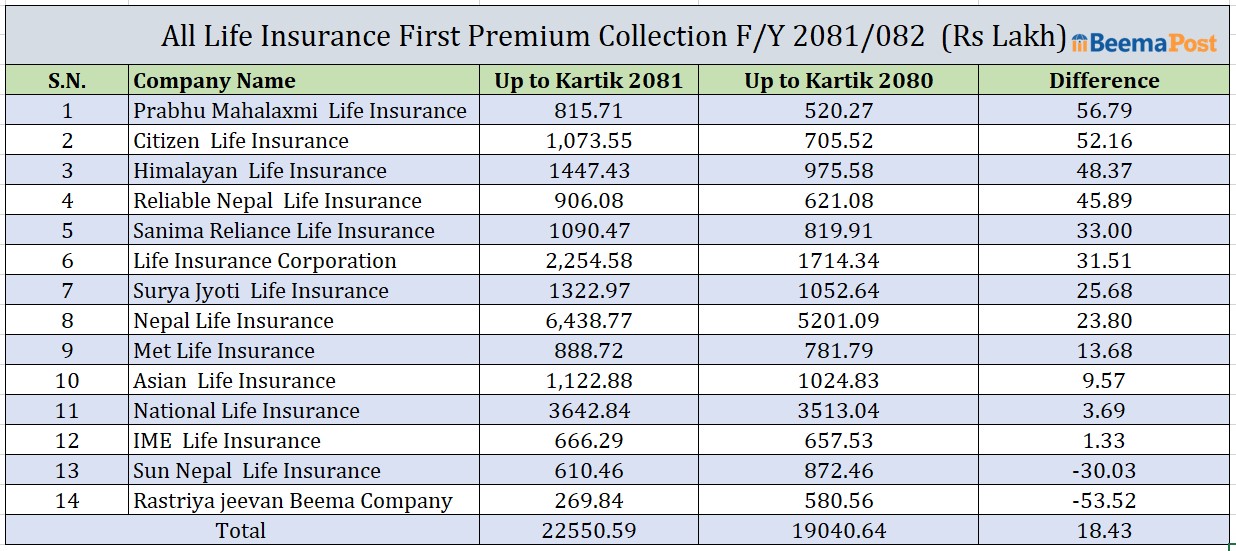This screenshot has width=1236, height=551.
Task: Click the table title heading text
Action: pos(614,37)
